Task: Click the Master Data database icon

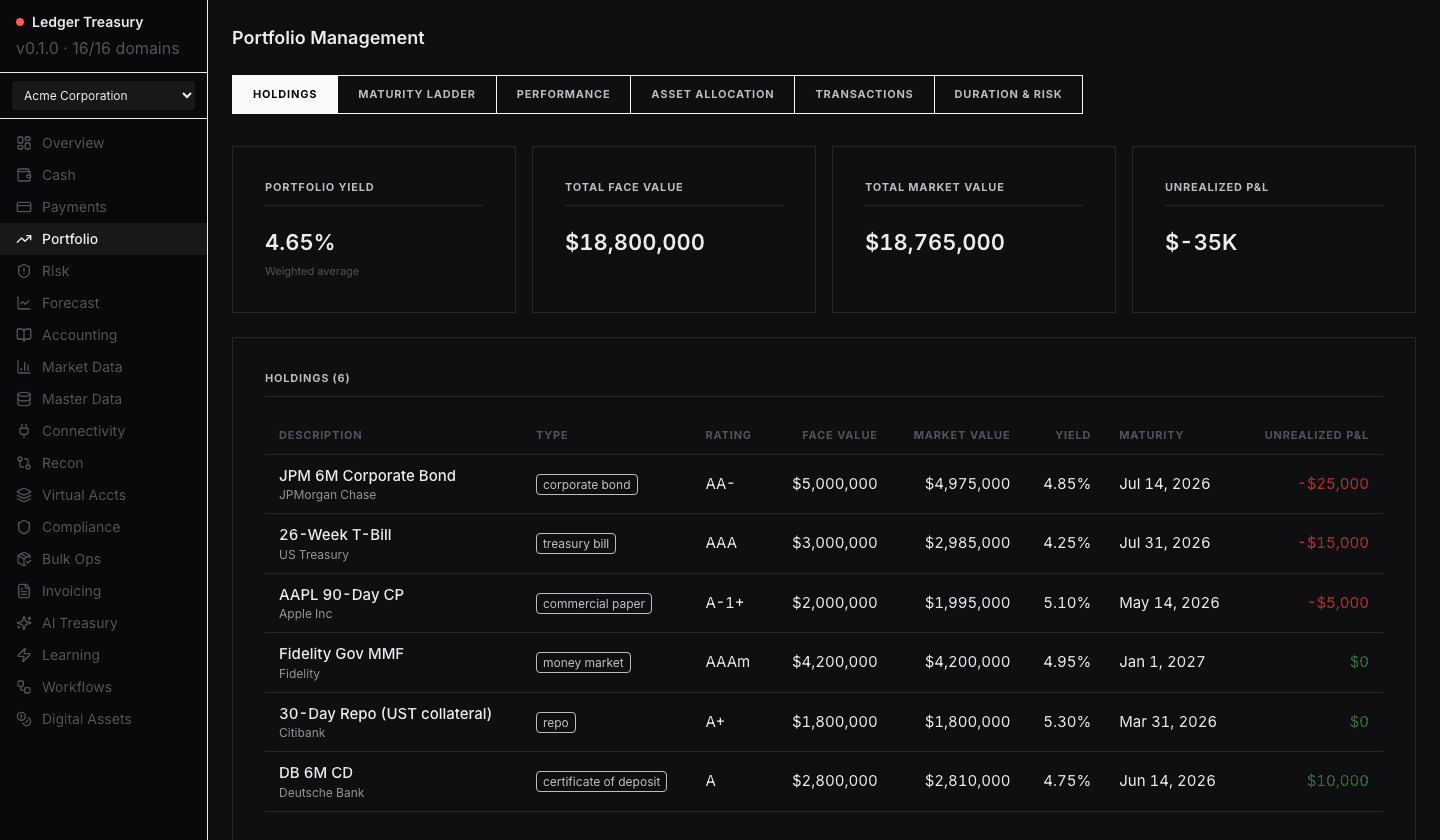Action: coord(24,399)
